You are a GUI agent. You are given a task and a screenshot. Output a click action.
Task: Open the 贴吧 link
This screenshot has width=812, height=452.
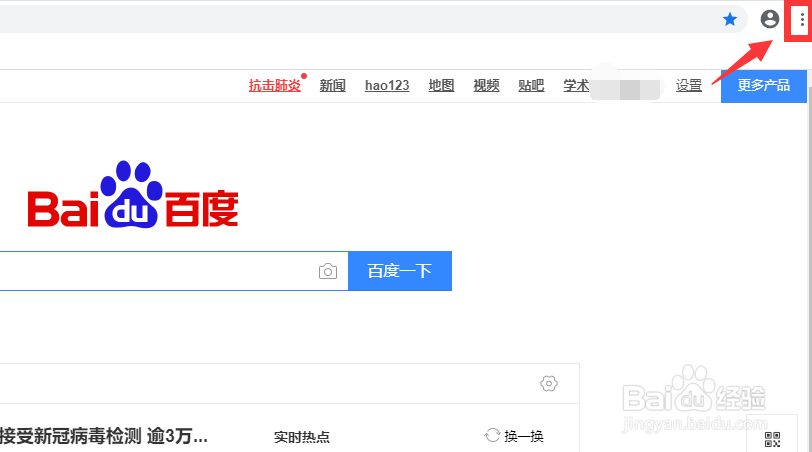click(x=531, y=85)
